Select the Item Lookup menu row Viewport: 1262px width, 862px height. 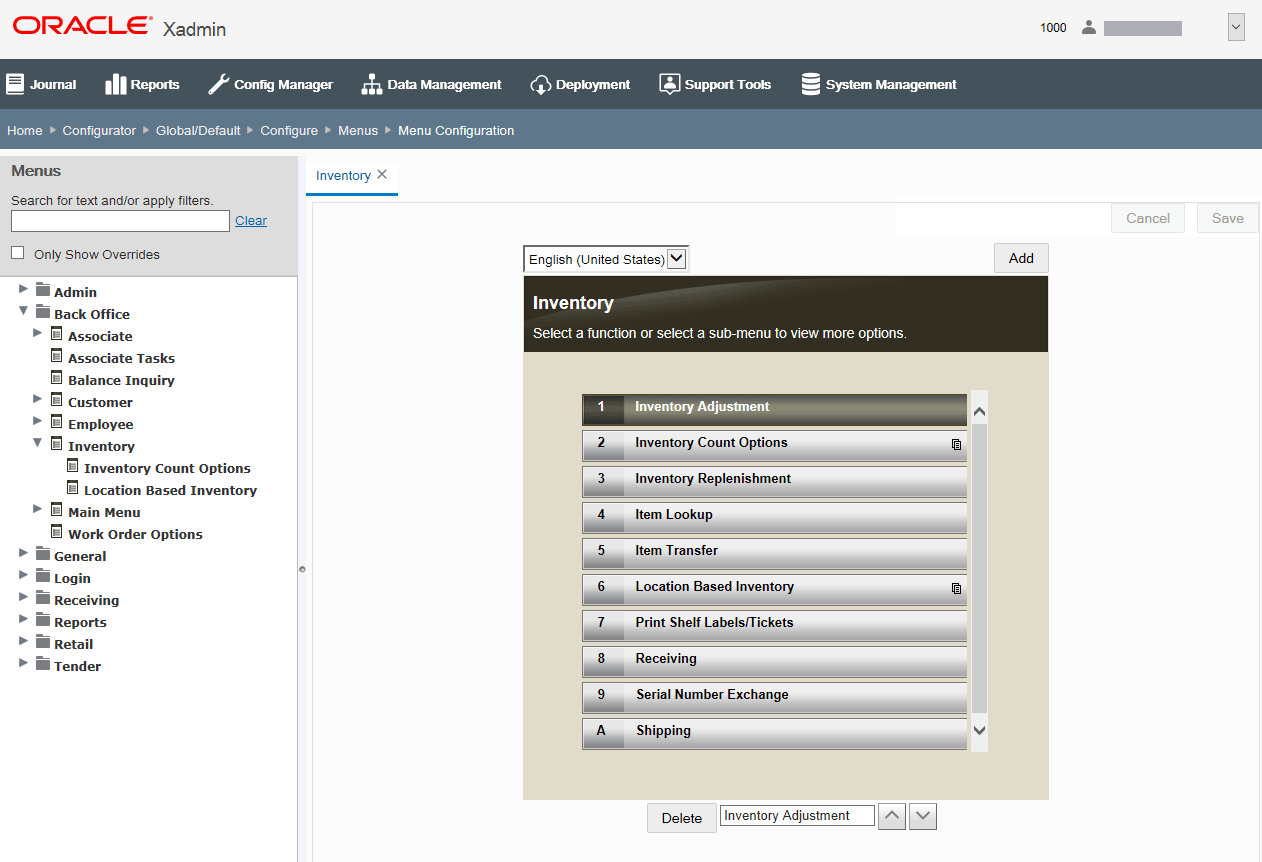(774, 517)
